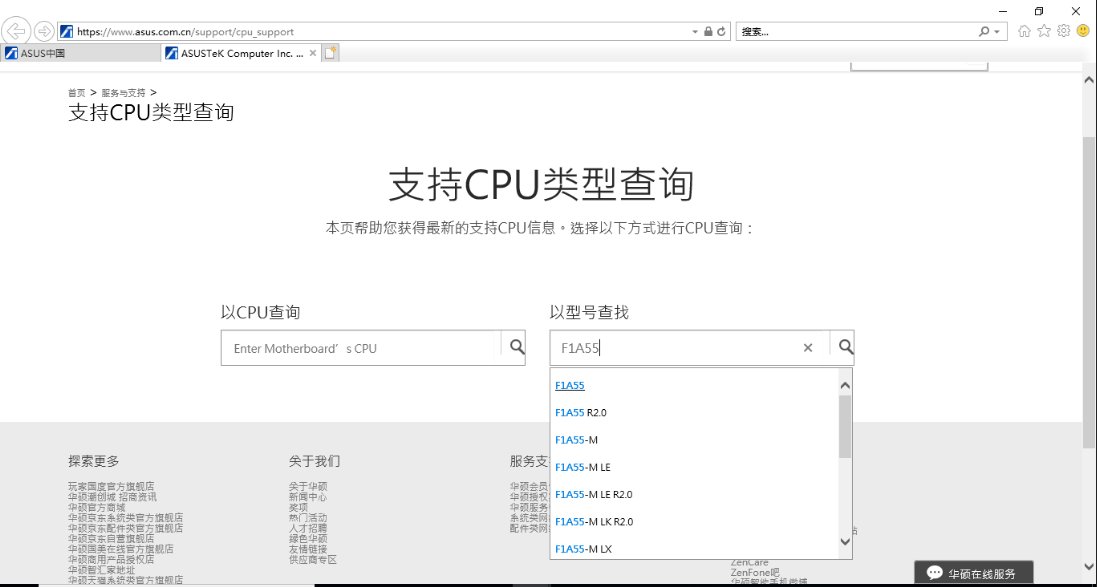Screen dimensions: 1097x587
Task: Expand the Compatibility View dropdown in address bar
Action: pyautogui.click(x=694, y=30)
